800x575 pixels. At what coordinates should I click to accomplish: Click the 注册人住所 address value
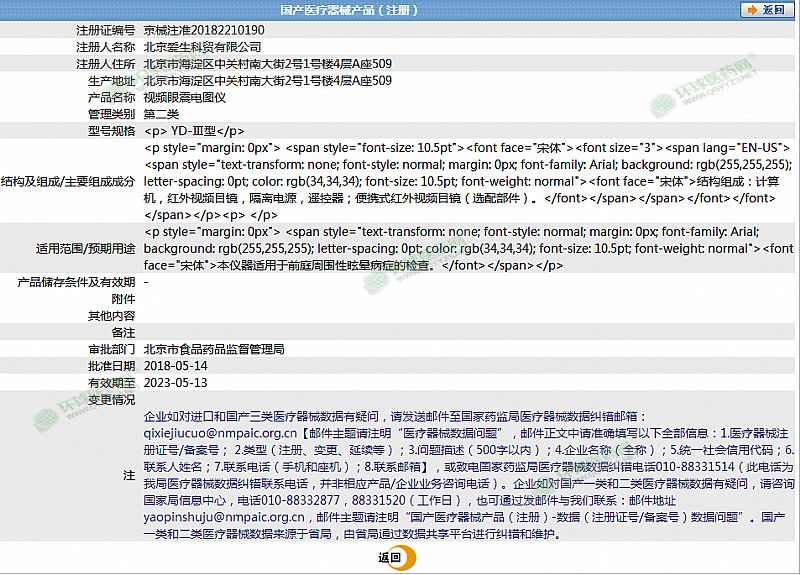point(267,64)
